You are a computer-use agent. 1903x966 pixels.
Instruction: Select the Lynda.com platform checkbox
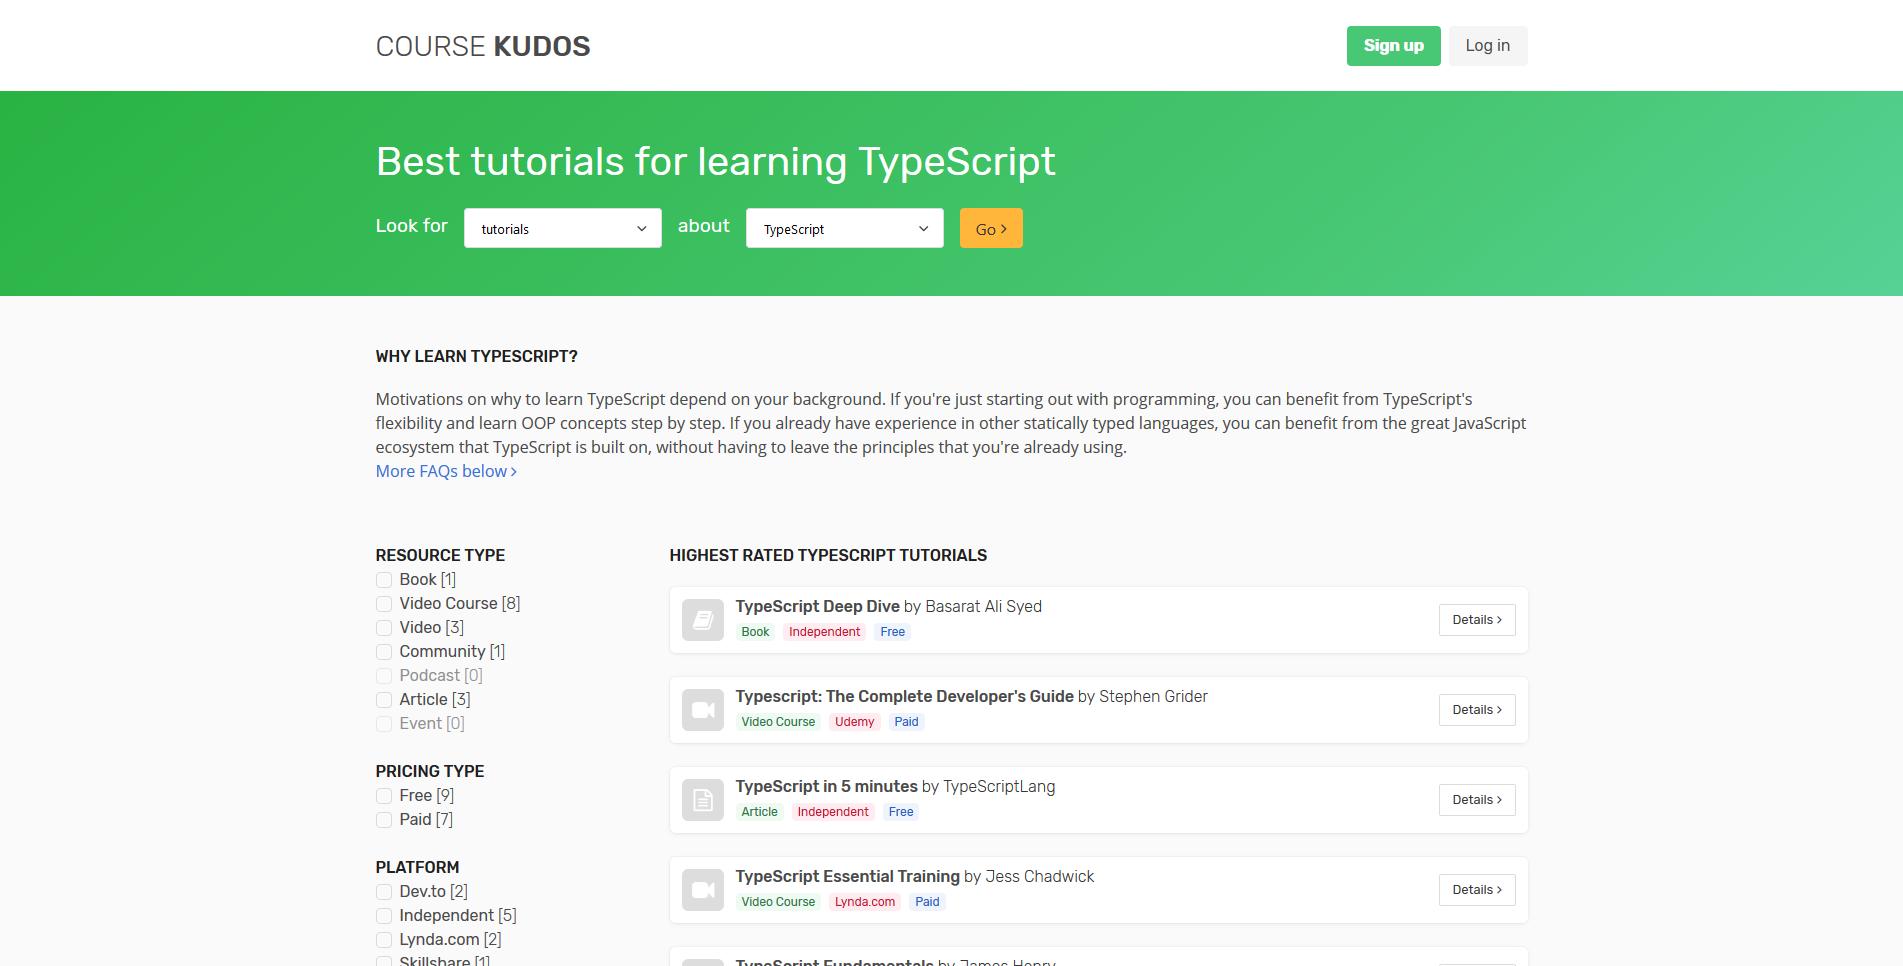click(x=384, y=940)
